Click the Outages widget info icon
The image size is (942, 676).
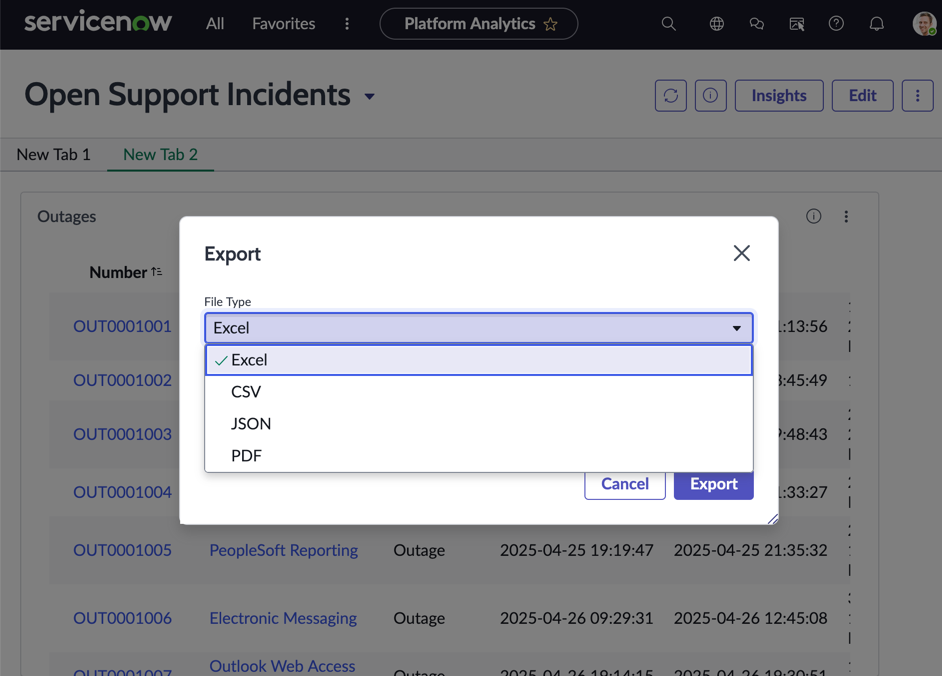click(x=813, y=216)
